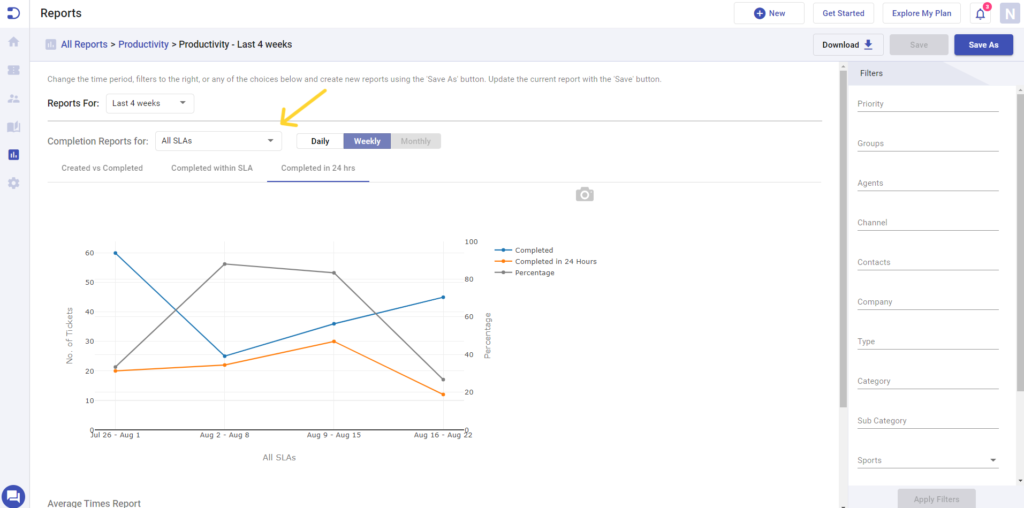Screen dimensions: 1024x508
Task: Open the Contacts people icon in sidebar
Action: pyautogui.click(x=14, y=99)
